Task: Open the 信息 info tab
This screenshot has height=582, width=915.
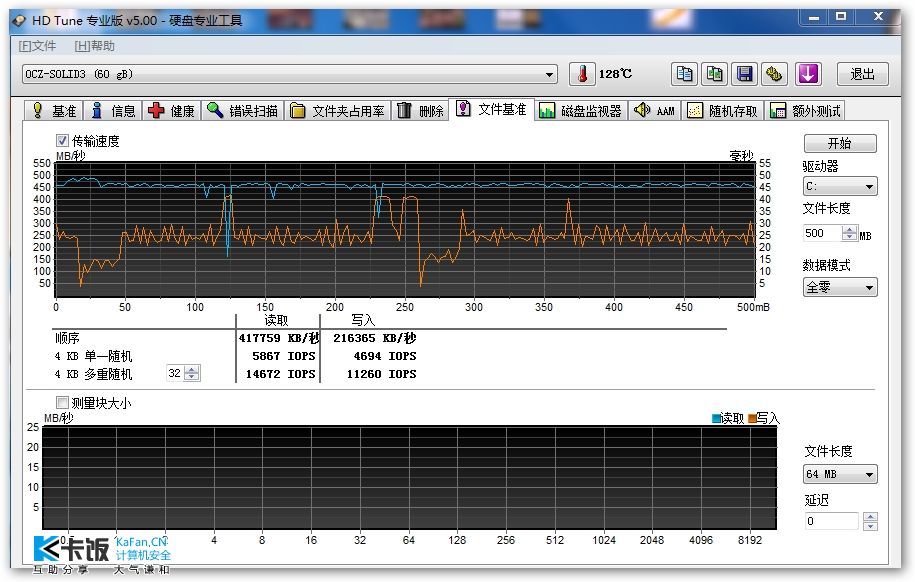Action: (x=113, y=110)
